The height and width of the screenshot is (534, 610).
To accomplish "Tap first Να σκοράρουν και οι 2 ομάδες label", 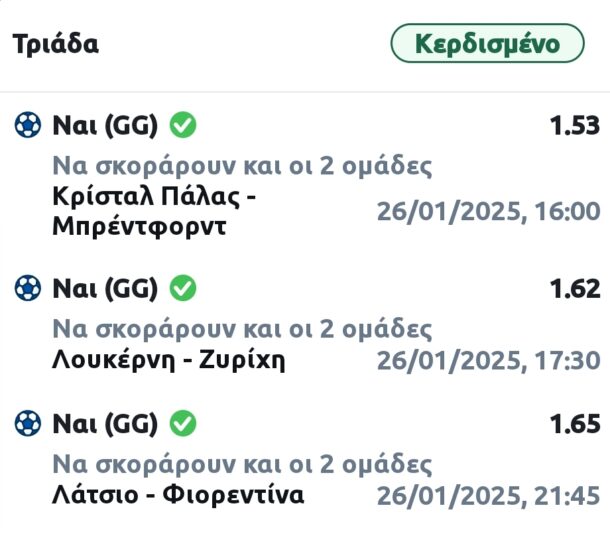I will [241, 166].
